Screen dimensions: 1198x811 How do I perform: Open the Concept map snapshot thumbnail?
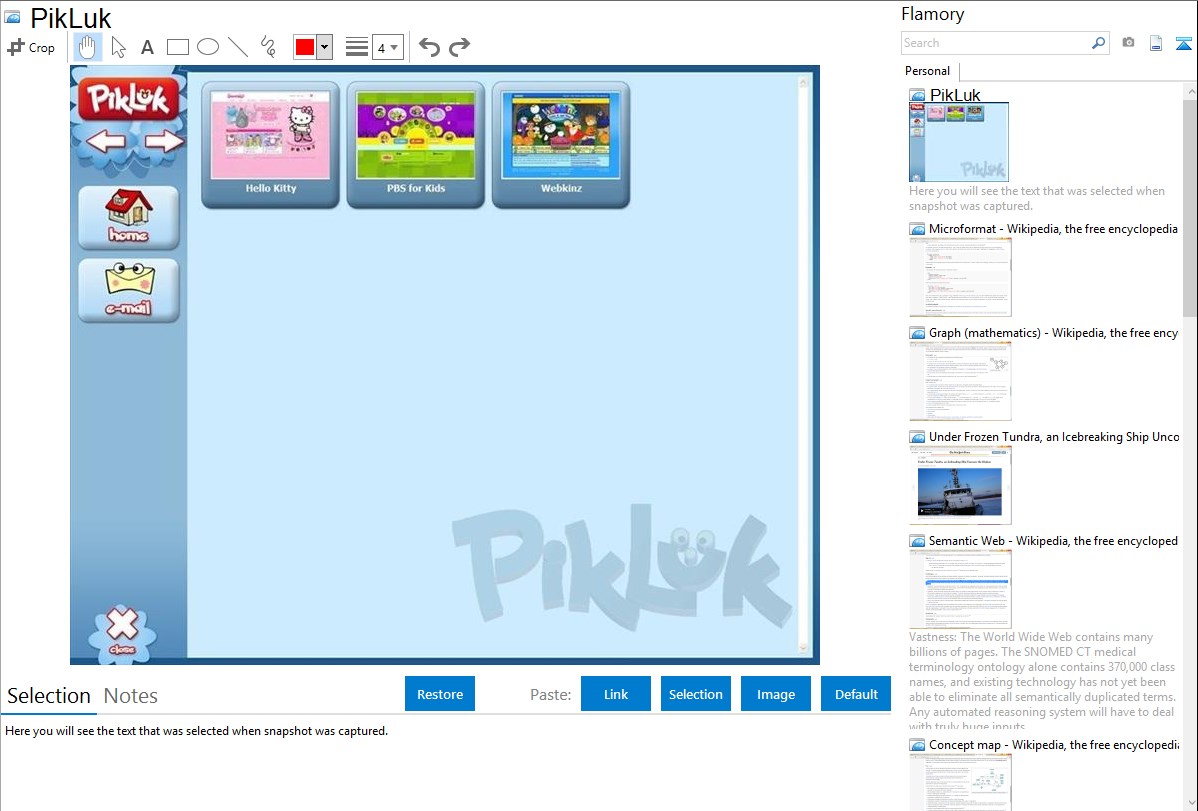960,782
